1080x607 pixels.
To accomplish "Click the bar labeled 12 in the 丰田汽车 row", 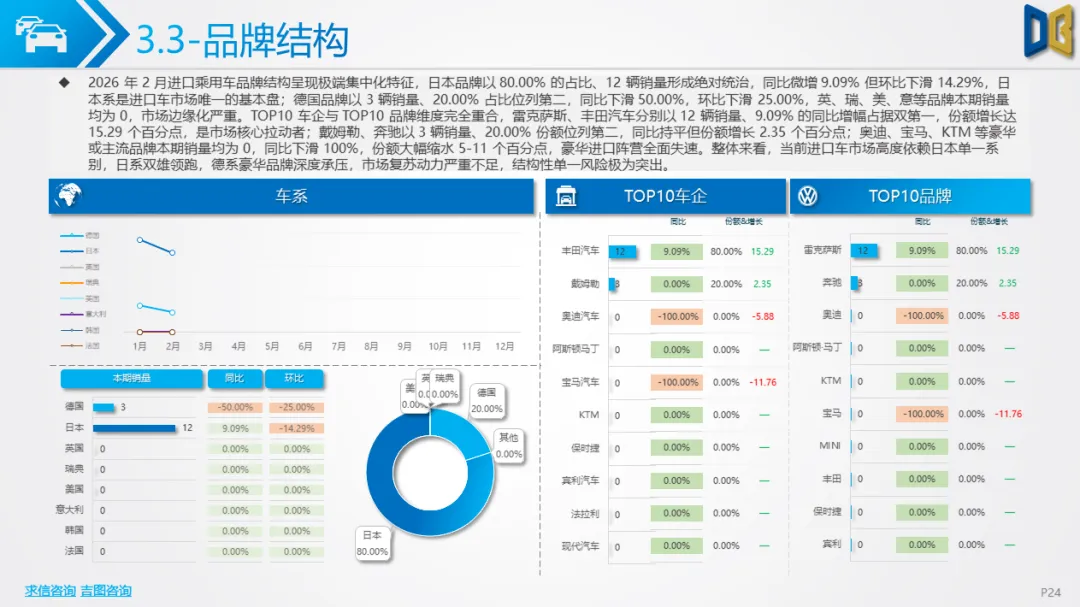I will coord(622,251).
